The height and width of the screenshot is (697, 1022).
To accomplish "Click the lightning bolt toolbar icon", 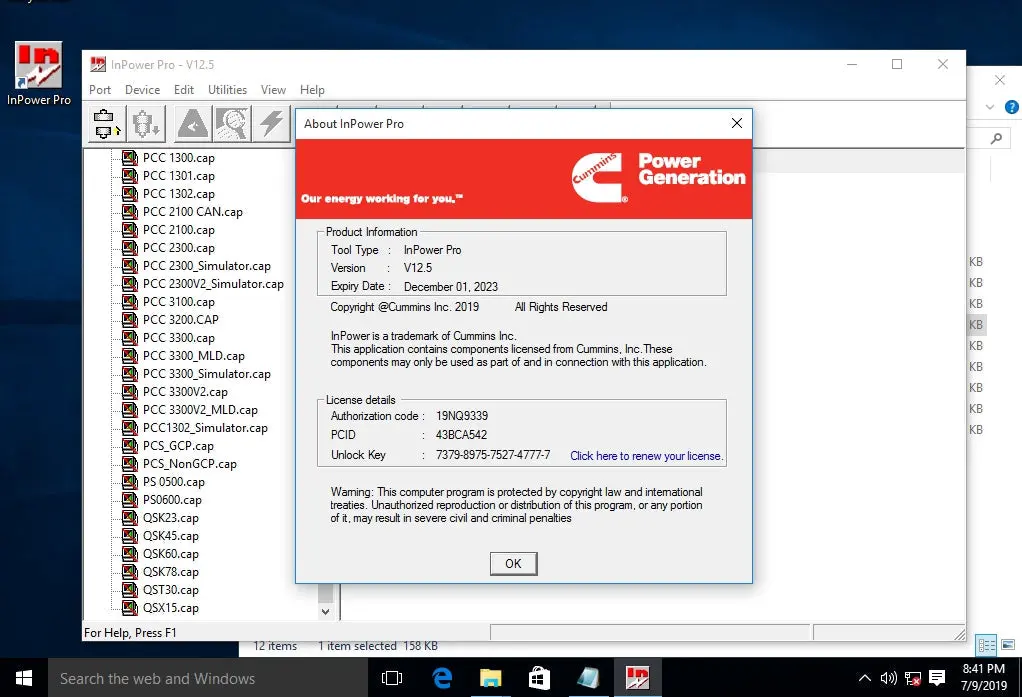I will 272,124.
